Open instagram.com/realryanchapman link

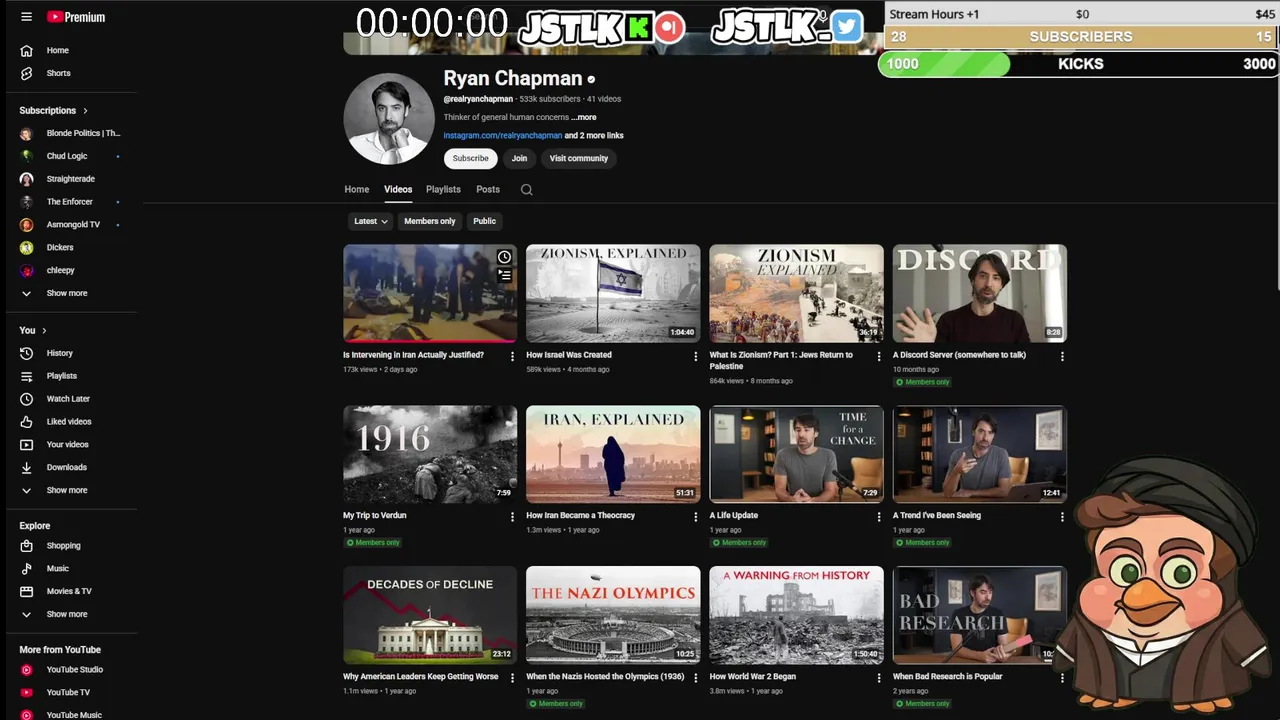pyautogui.click(x=503, y=136)
